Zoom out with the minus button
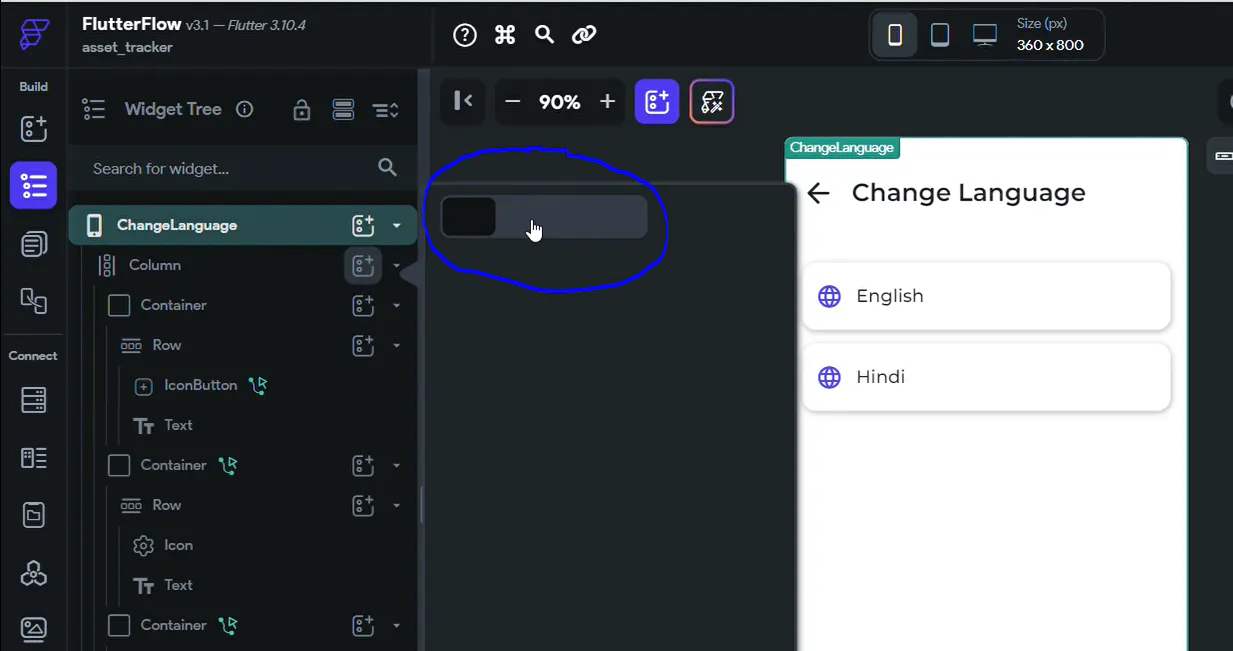The width and height of the screenshot is (1233, 651). [x=513, y=102]
